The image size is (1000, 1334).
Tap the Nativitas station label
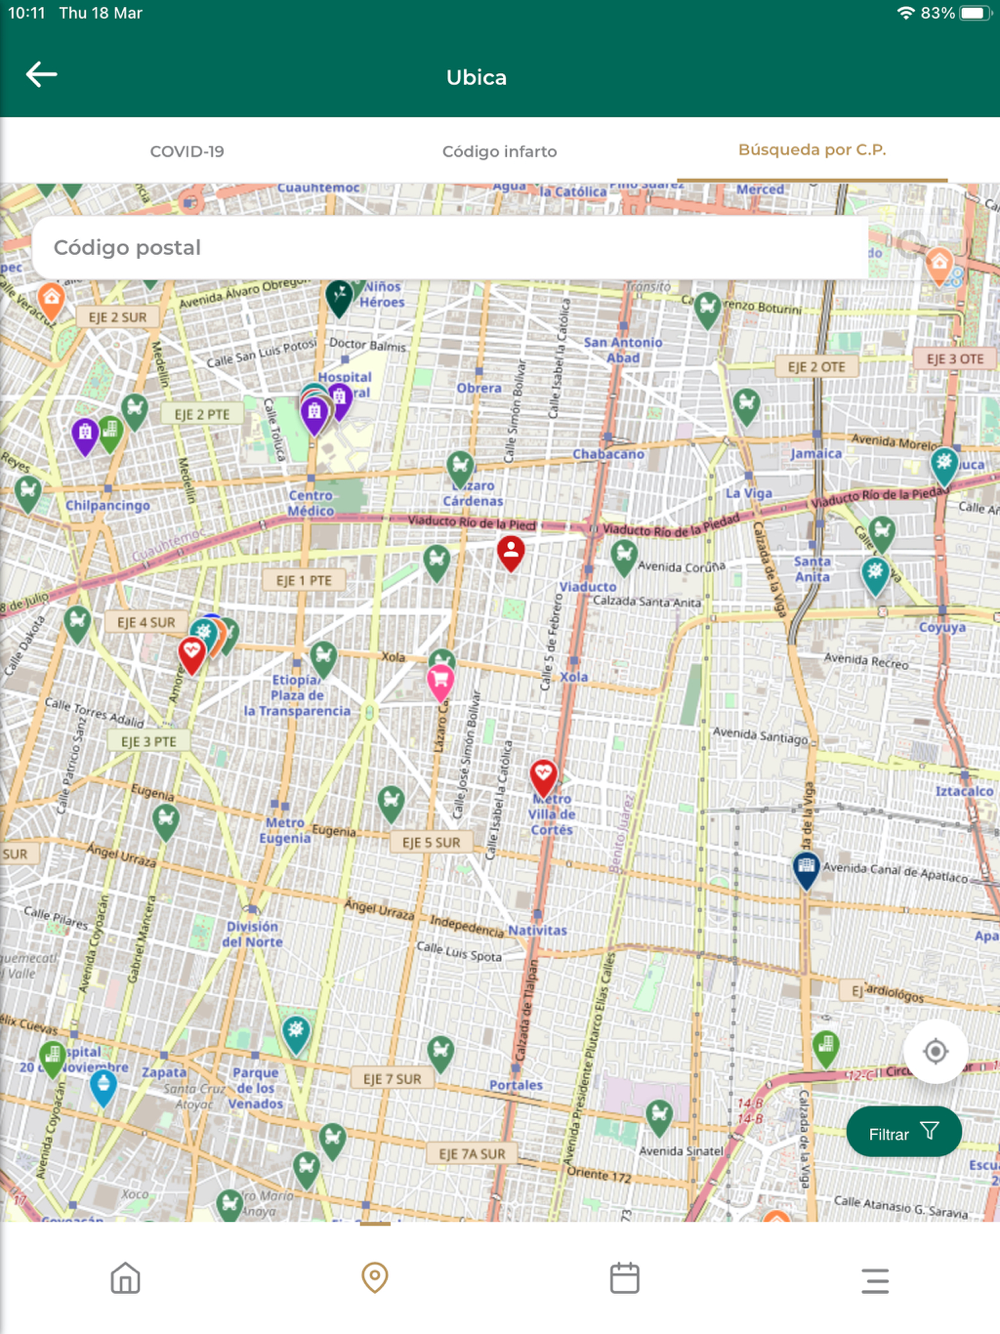click(x=538, y=930)
